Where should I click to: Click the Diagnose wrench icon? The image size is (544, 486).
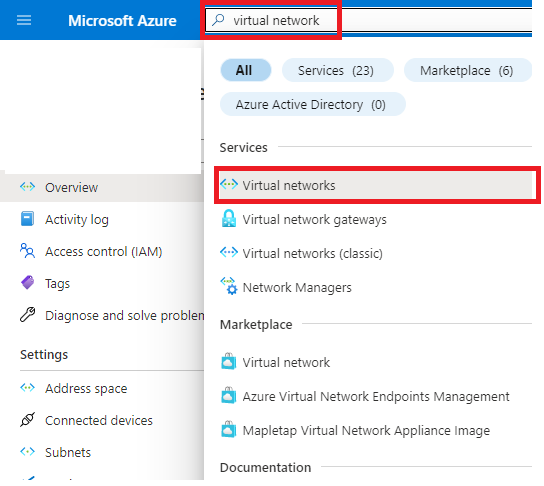tap(27, 315)
